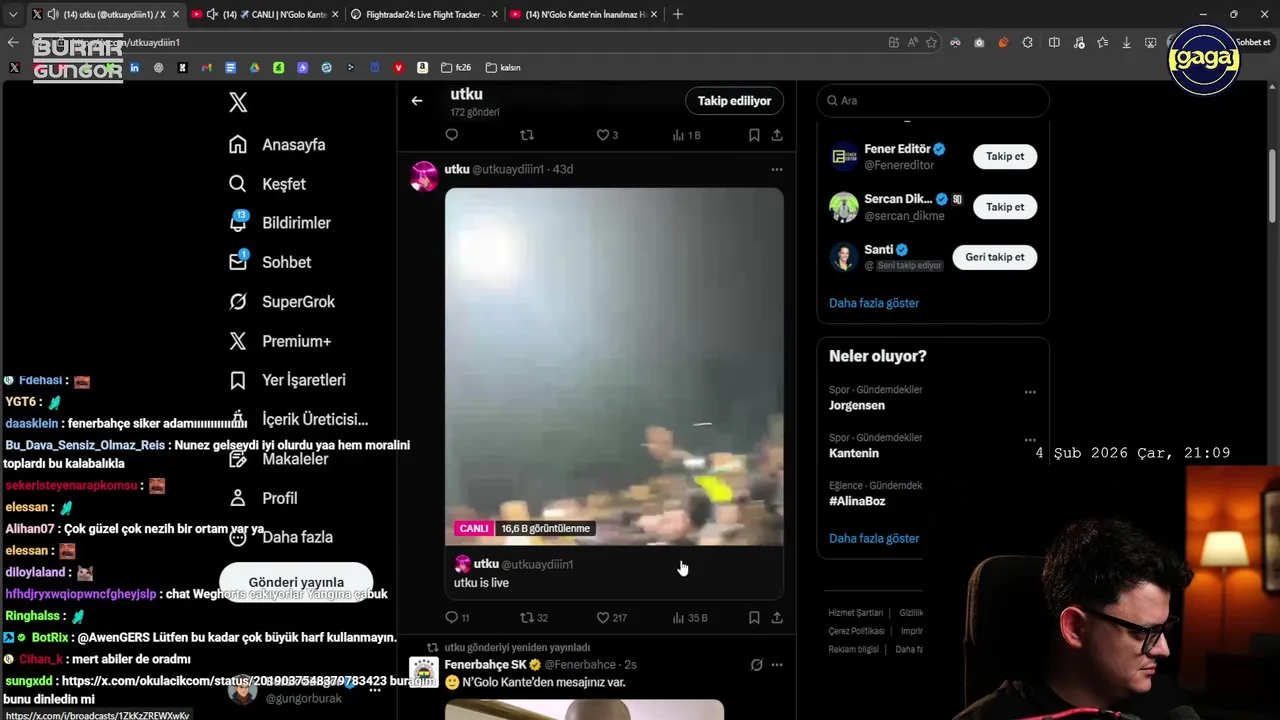
Task: Open more options on Fenerbahçe SK post
Action: coord(777,664)
